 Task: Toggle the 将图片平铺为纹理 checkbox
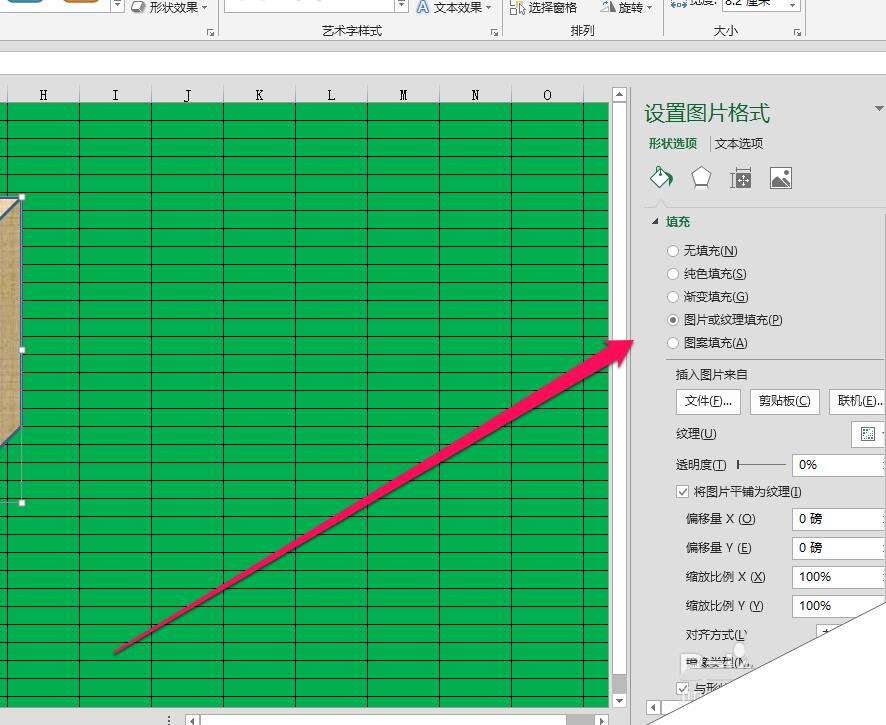click(683, 491)
